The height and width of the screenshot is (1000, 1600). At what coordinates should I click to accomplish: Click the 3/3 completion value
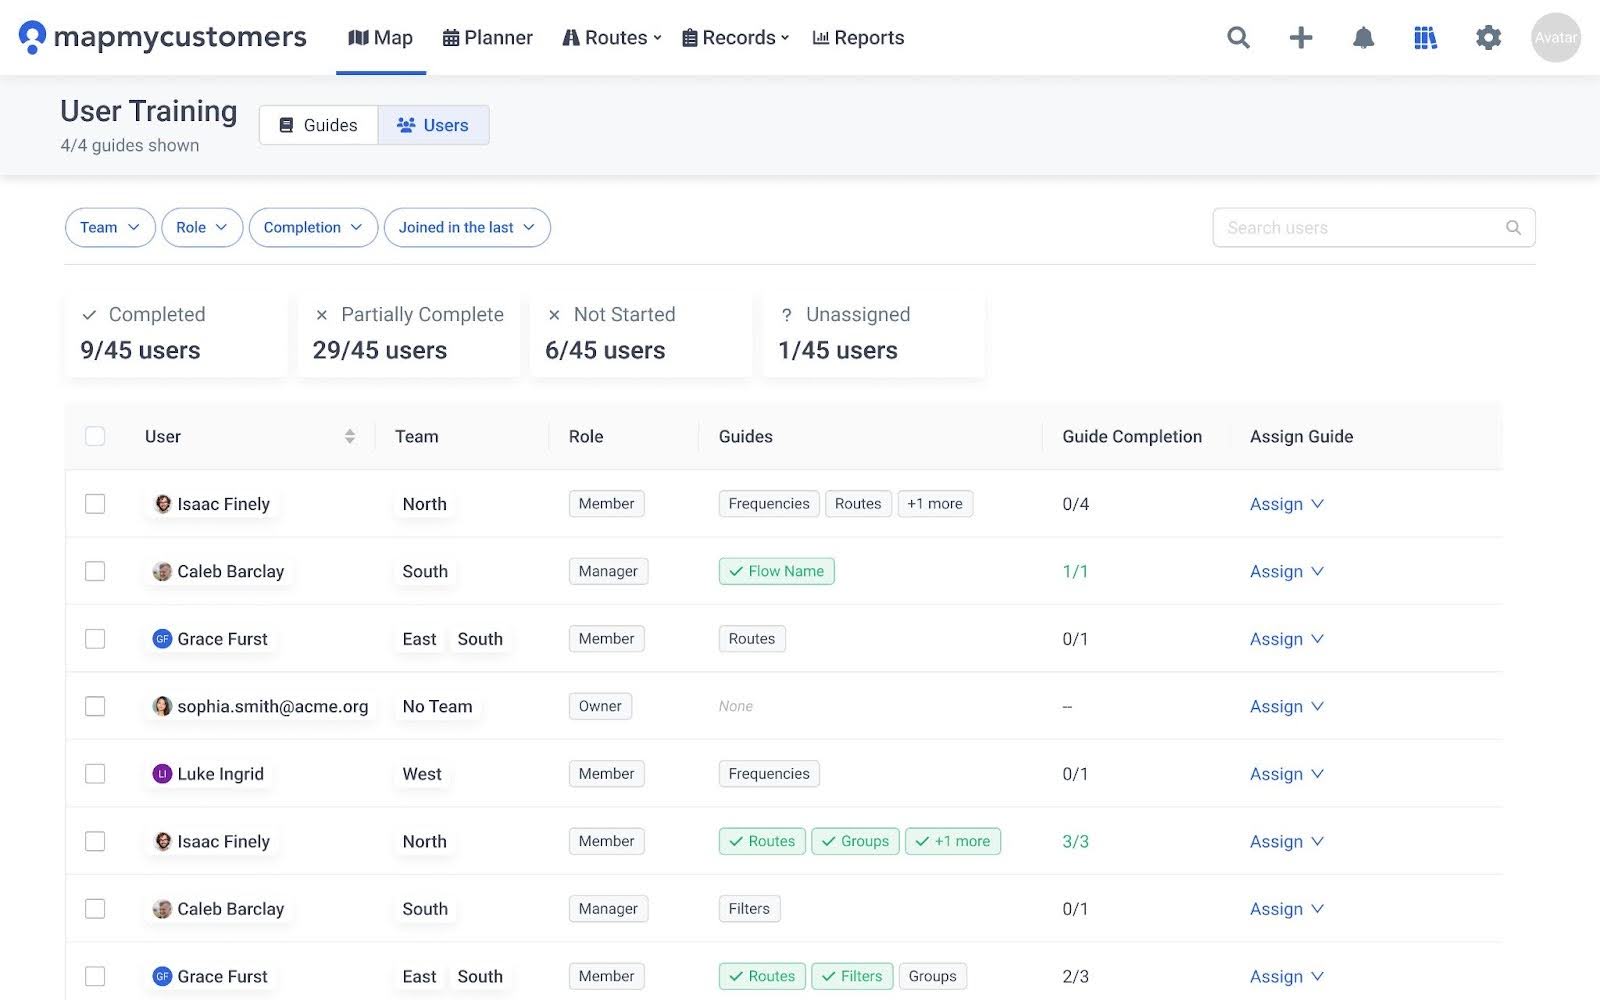1075,841
